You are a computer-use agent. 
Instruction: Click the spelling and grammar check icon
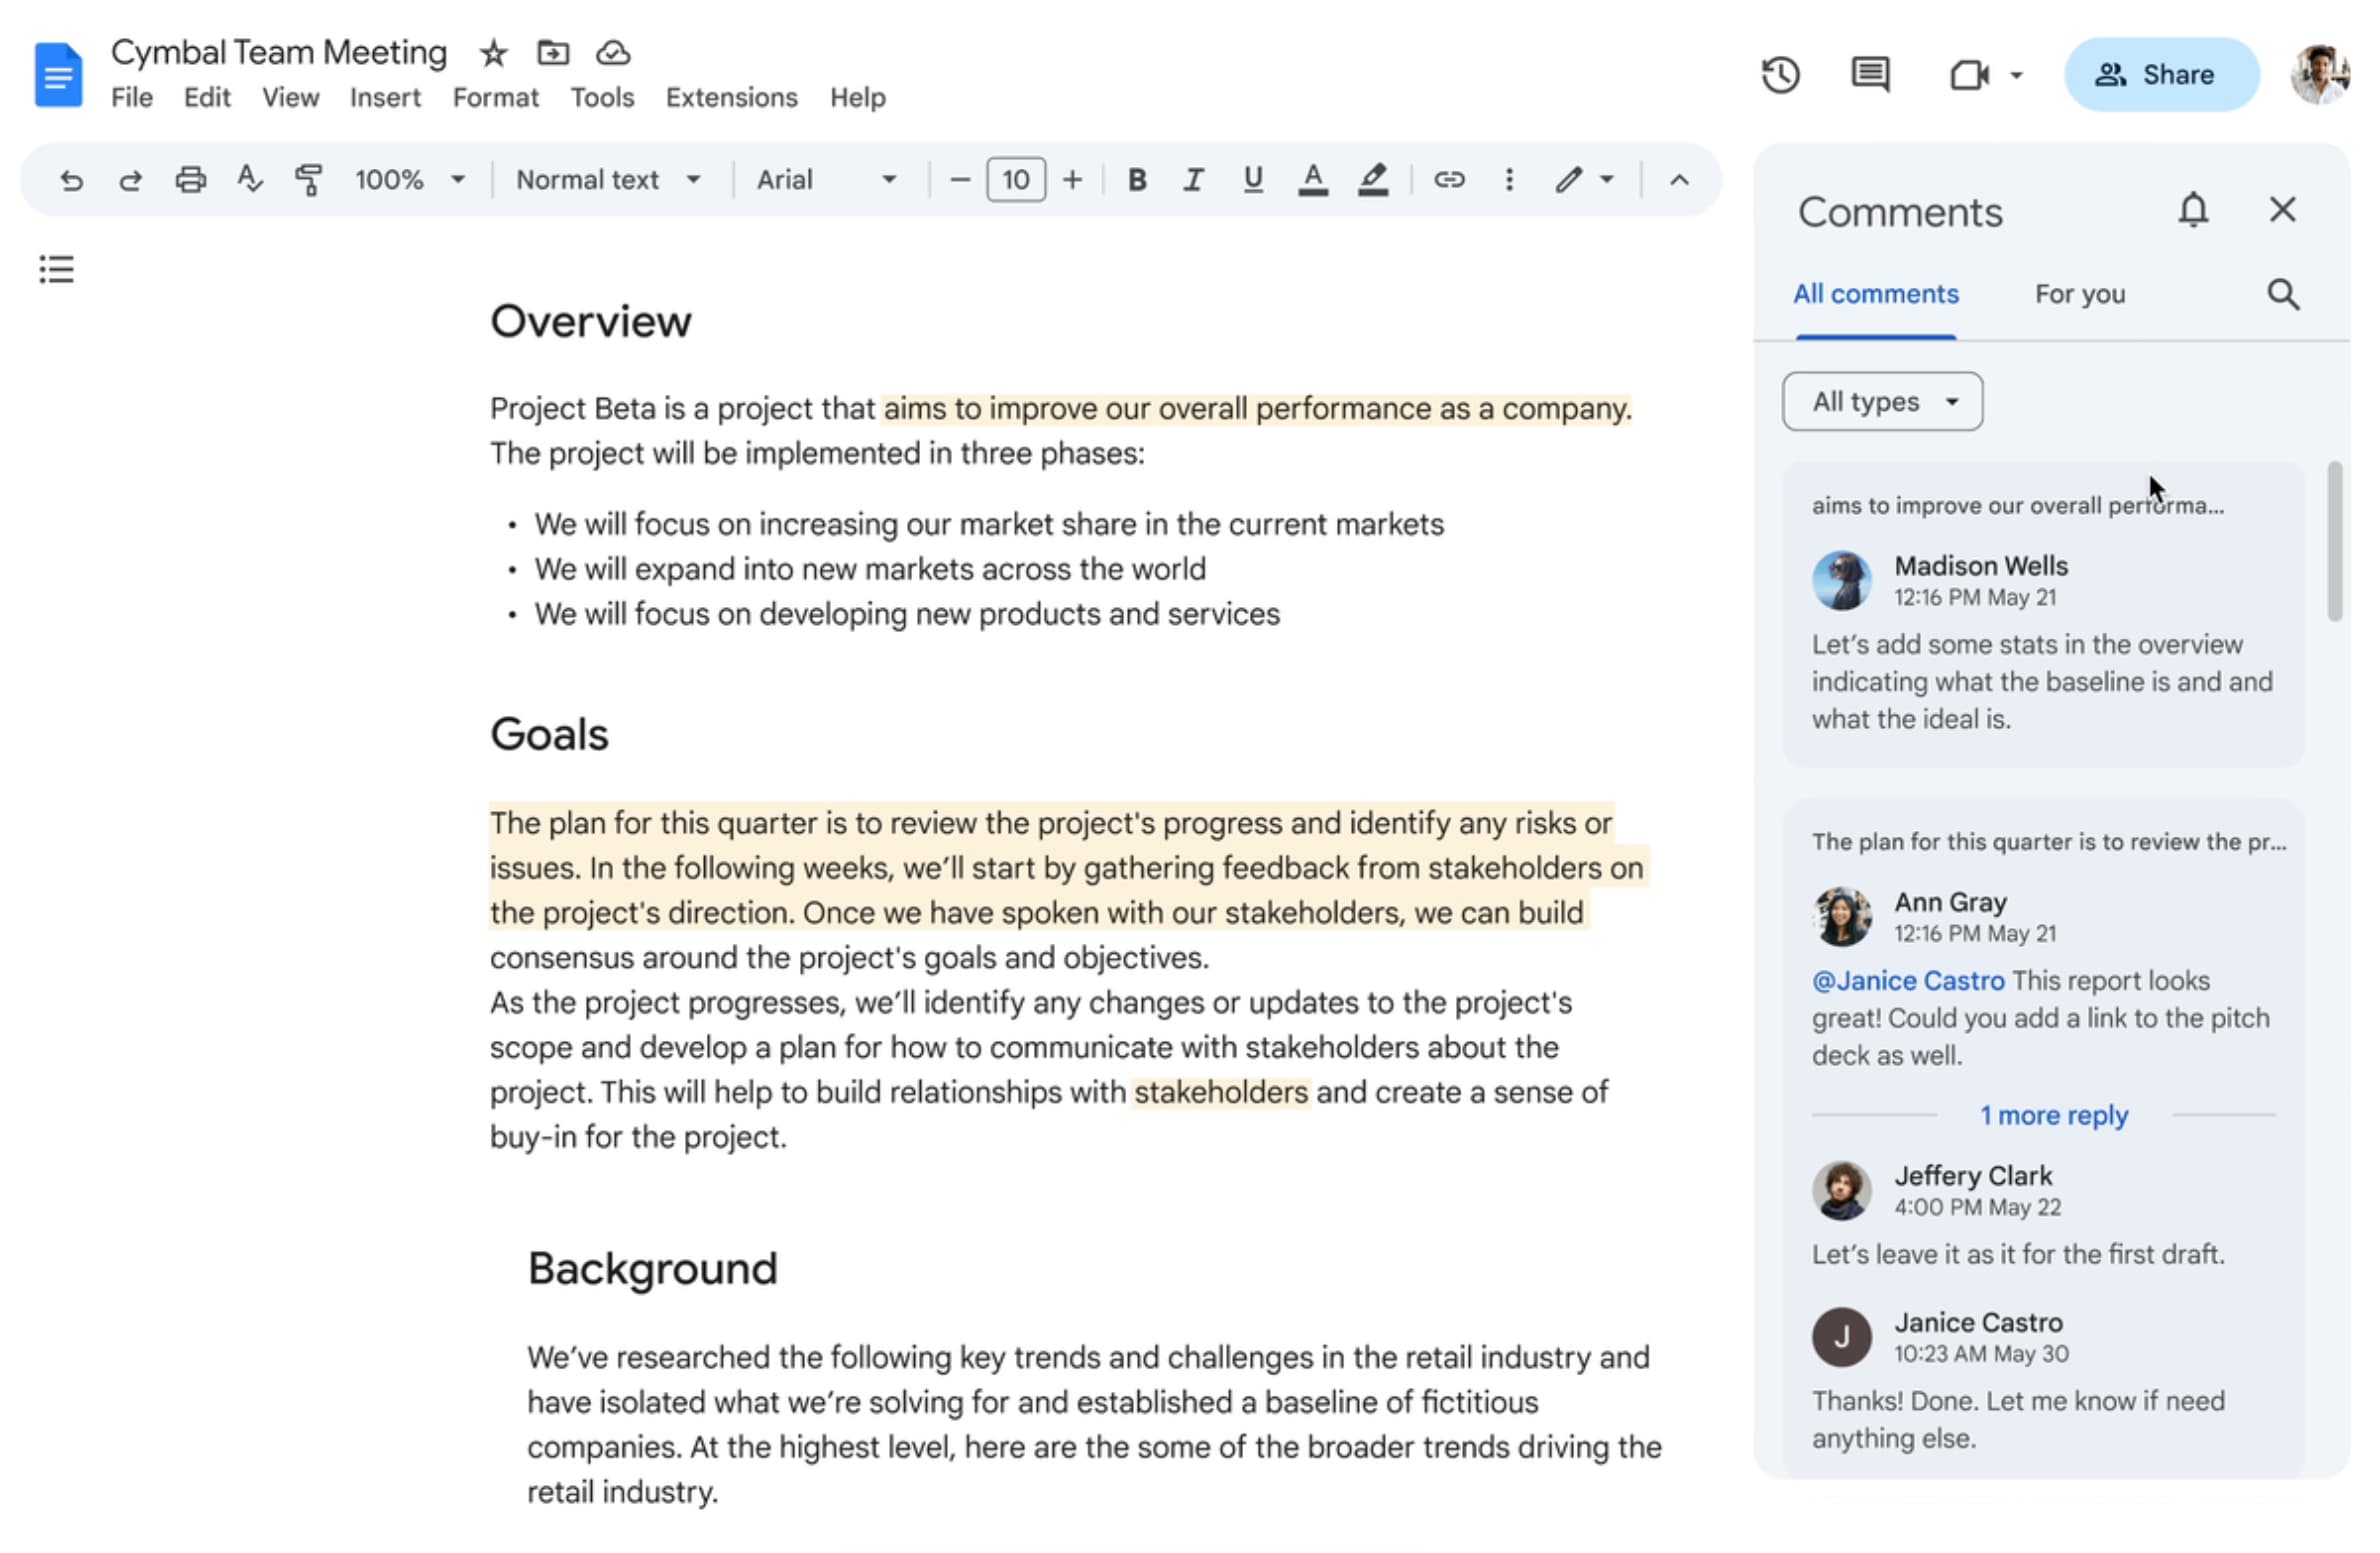[x=249, y=180]
